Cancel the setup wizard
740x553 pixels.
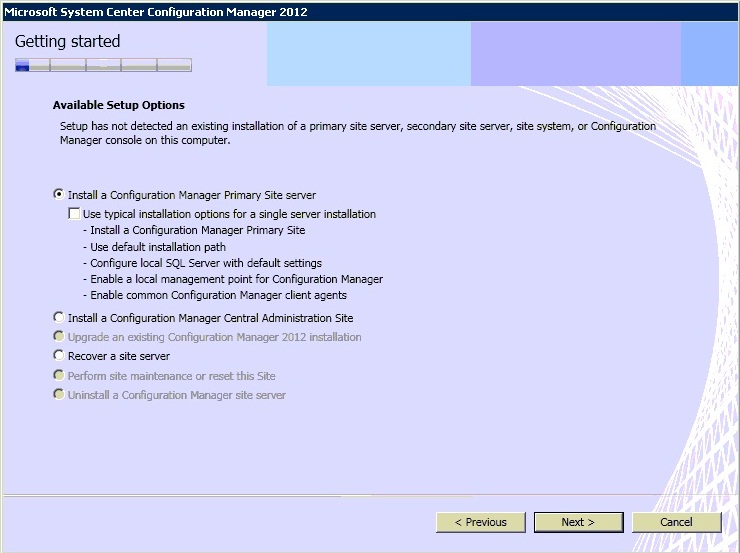pyautogui.click(x=677, y=522)
